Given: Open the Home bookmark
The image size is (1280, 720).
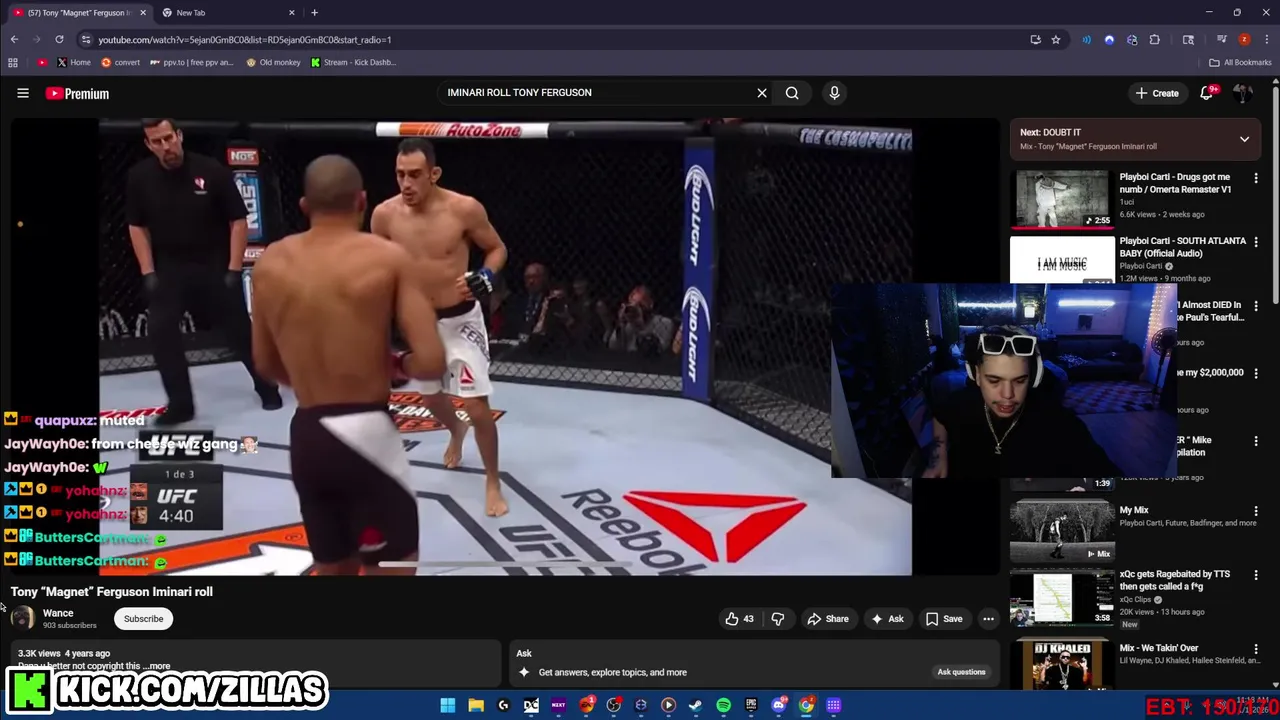Looking at the screenshot, I should tap(73, 62).
